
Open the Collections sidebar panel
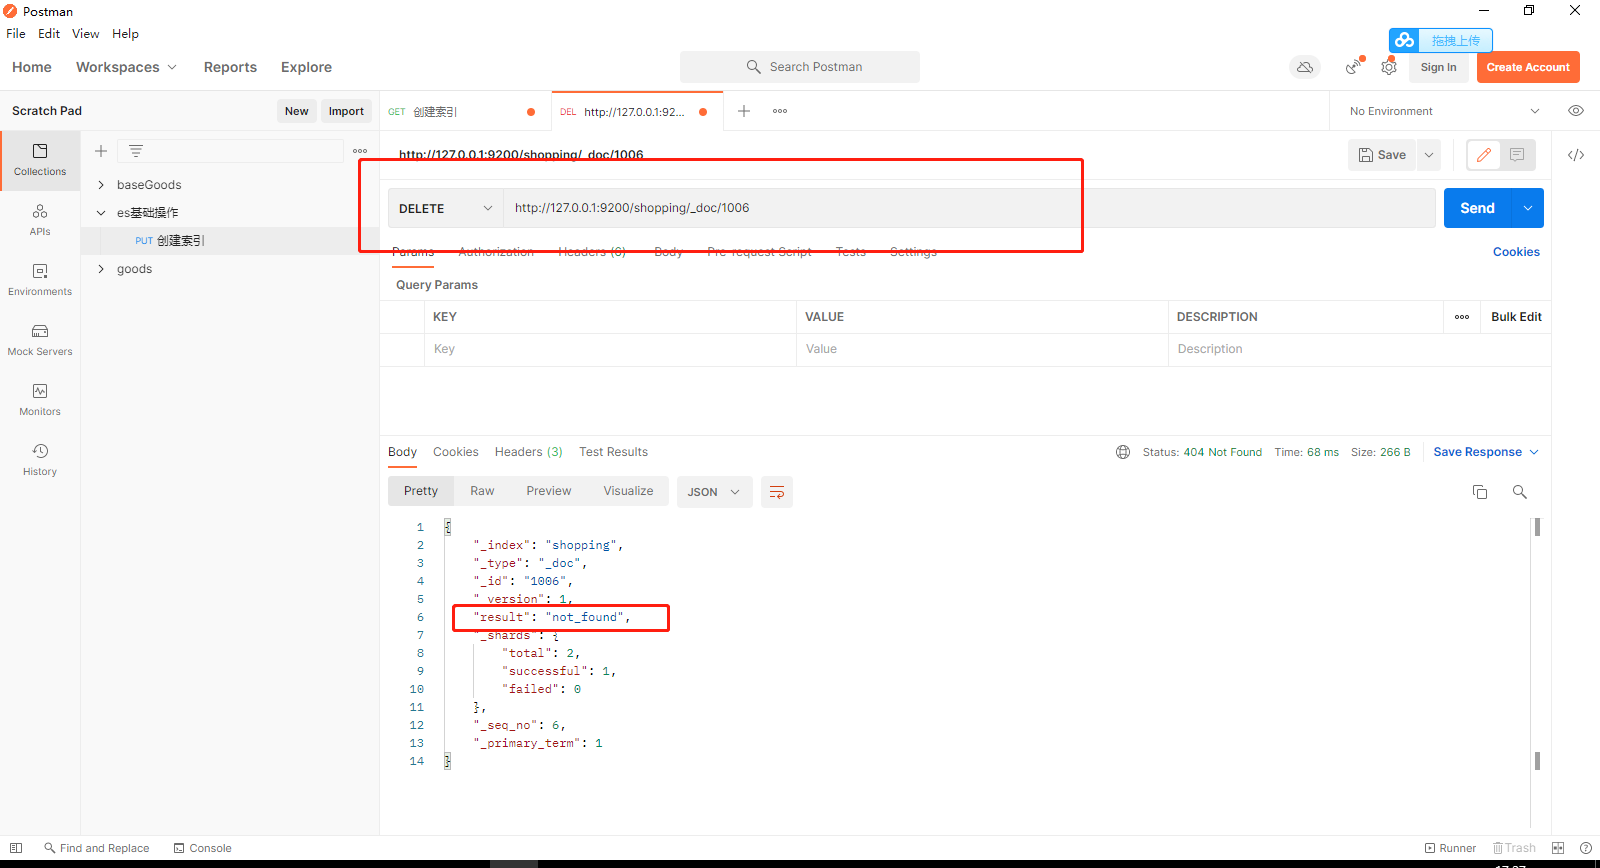point(40,160)
